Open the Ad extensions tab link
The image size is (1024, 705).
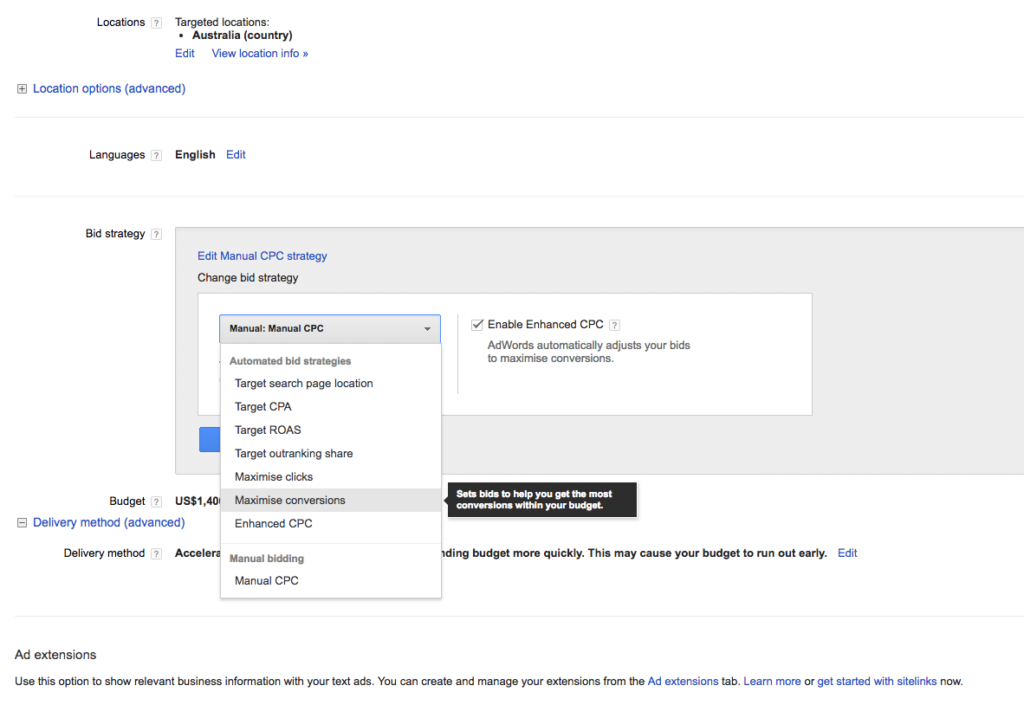[x=683, y=681]
